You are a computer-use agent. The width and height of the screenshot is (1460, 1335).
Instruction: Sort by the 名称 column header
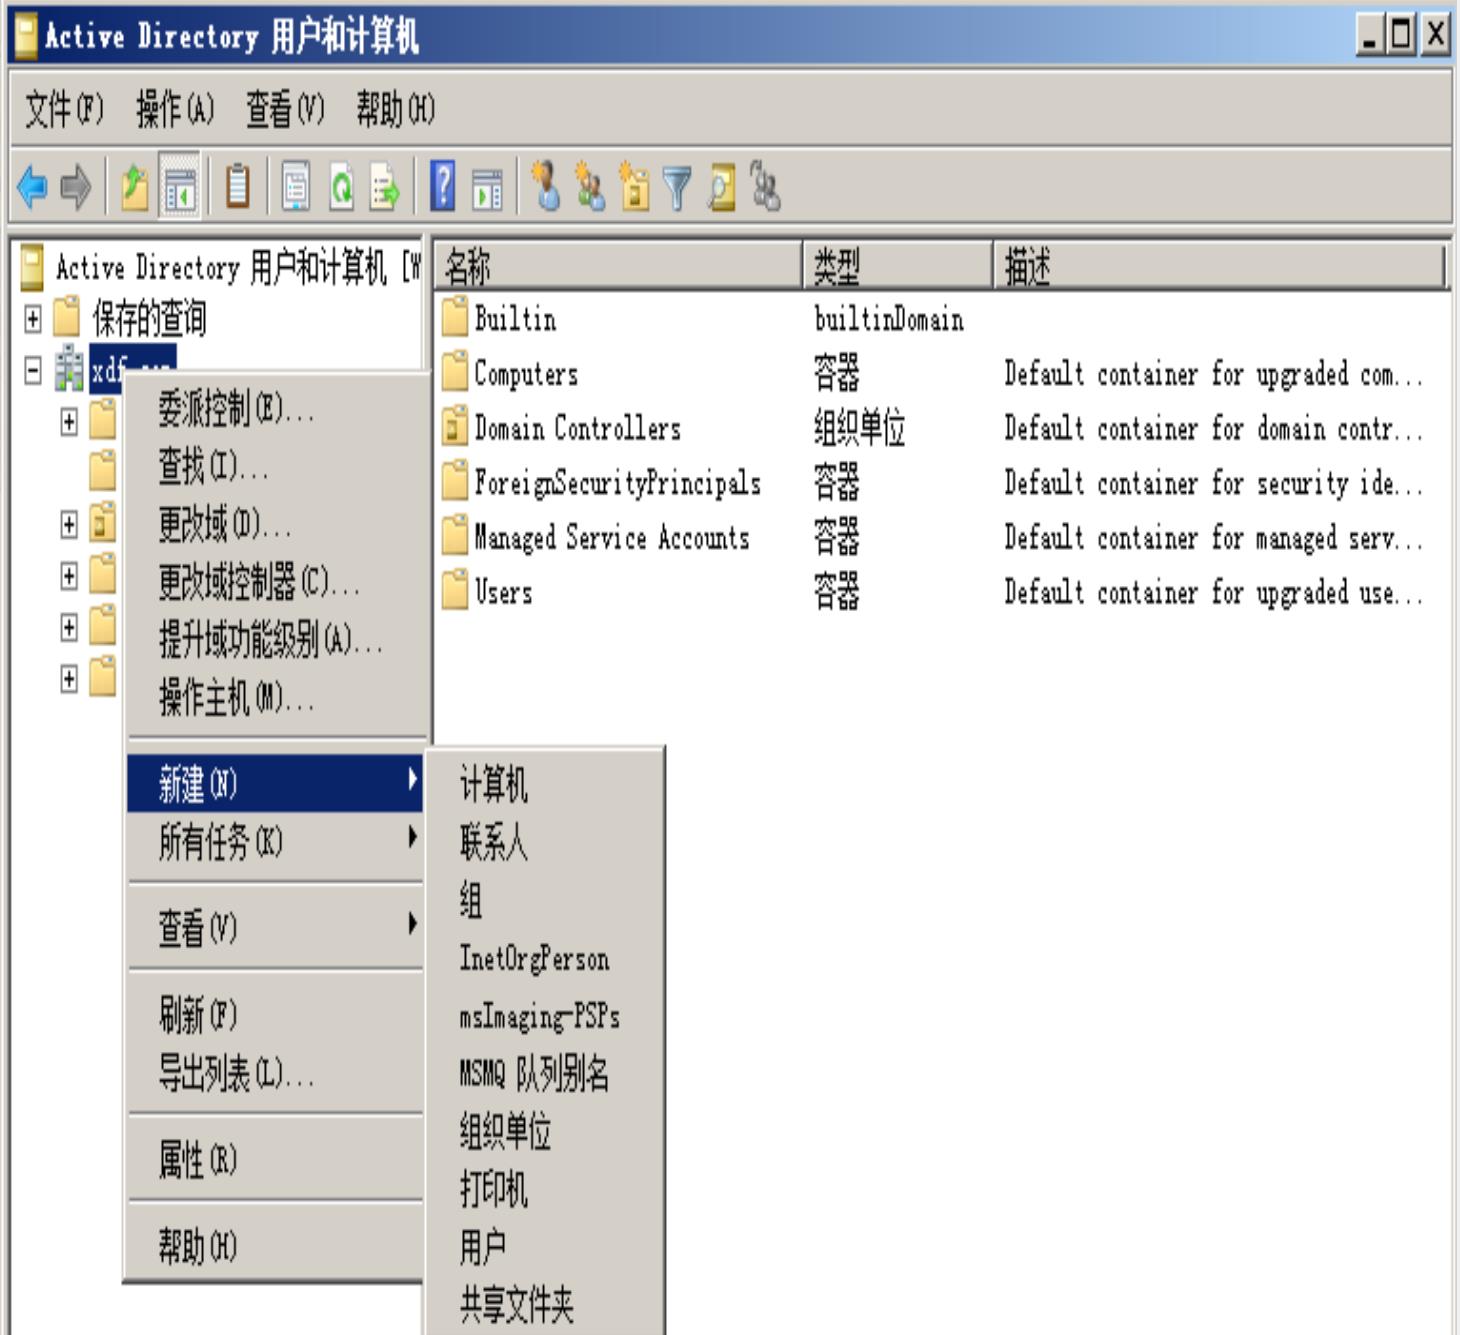click(618, 266)
